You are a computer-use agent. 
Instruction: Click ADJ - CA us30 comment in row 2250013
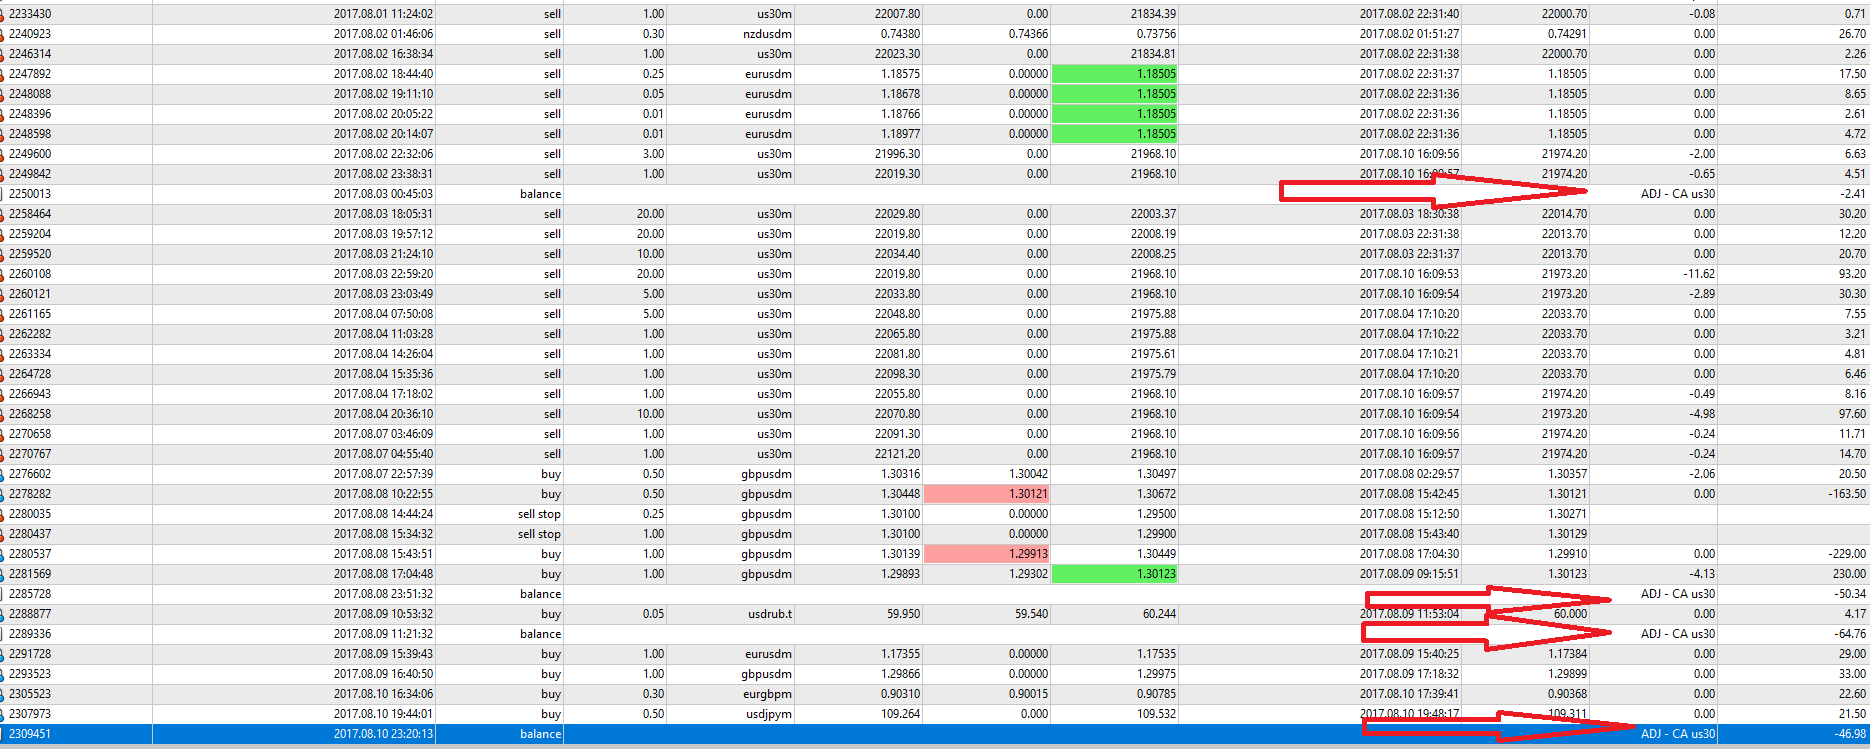[1678, 194]
